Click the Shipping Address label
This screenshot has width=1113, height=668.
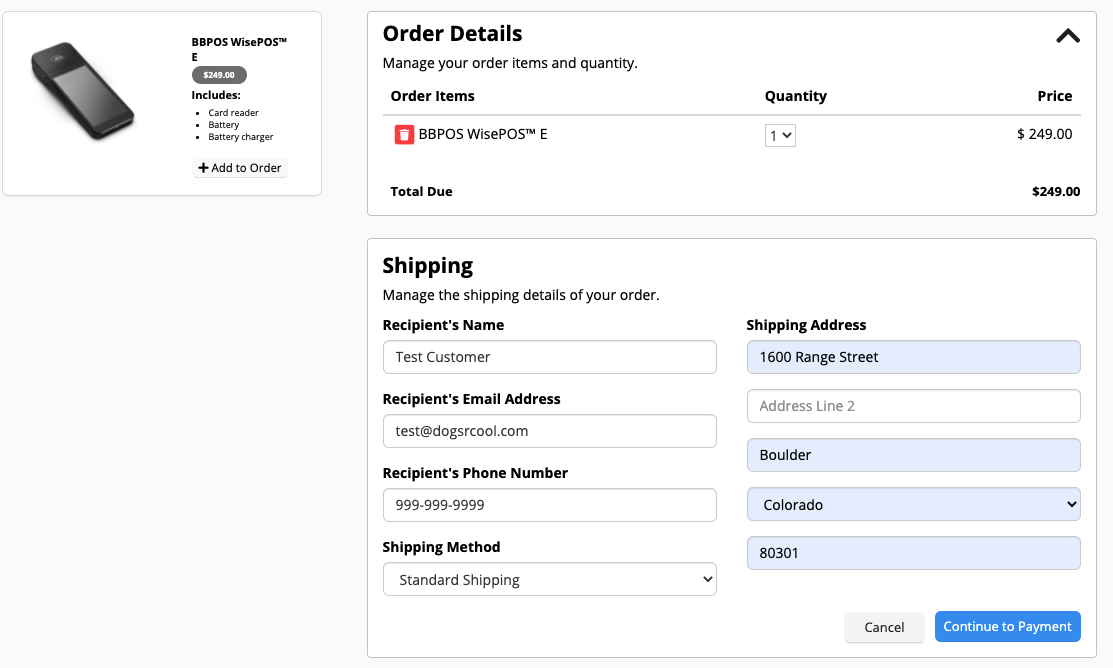pyautogui.click(x=806, y=325)
